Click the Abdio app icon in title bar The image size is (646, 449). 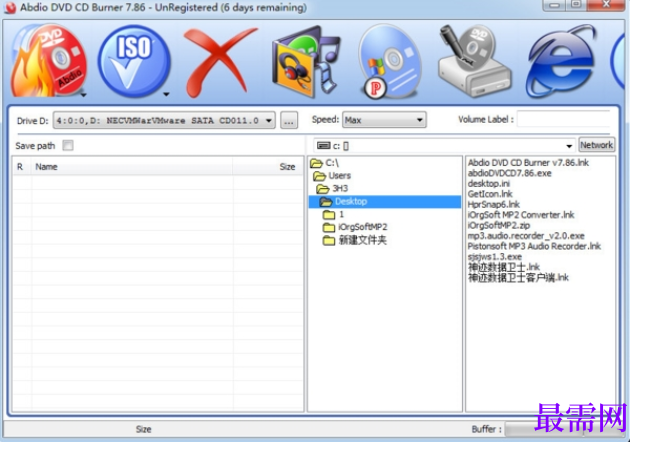coord(11,7)
